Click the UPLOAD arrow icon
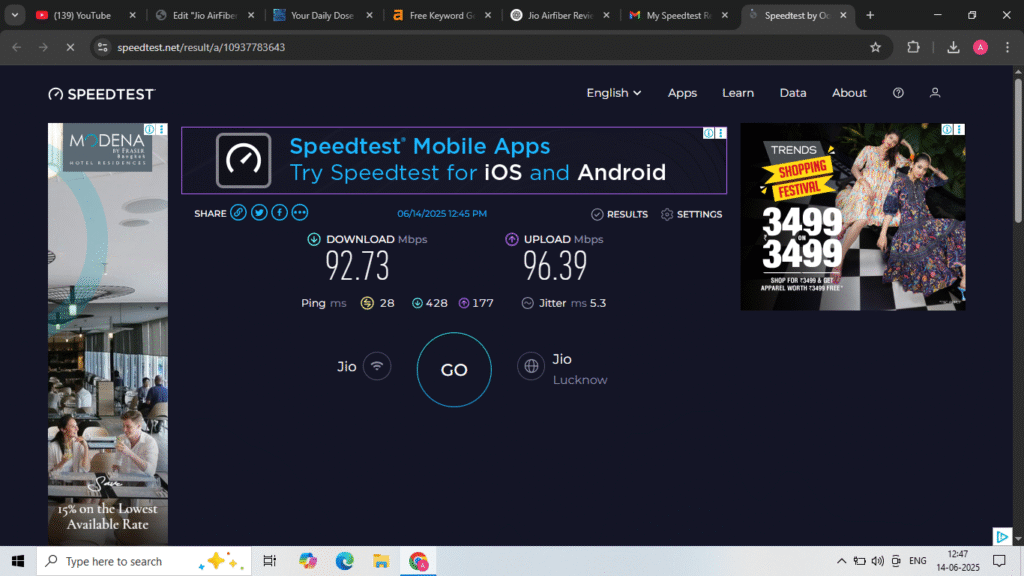The height and width of the screenshot is (576, 1024). [512, 239]
